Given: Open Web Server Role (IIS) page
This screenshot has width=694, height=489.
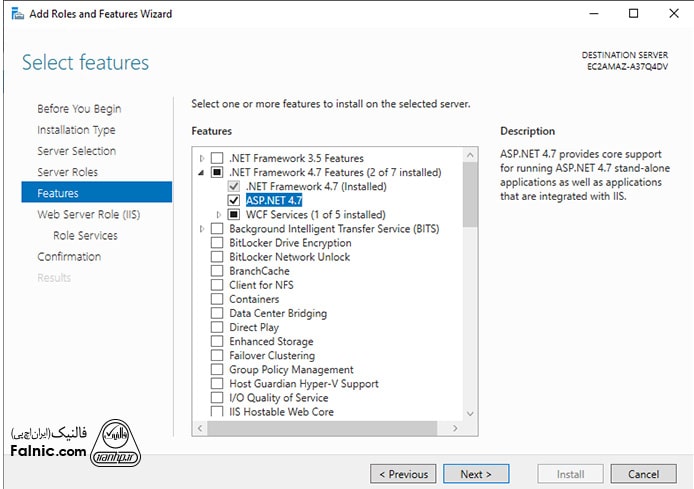Looking at the screenshot, I should point(90,214).
